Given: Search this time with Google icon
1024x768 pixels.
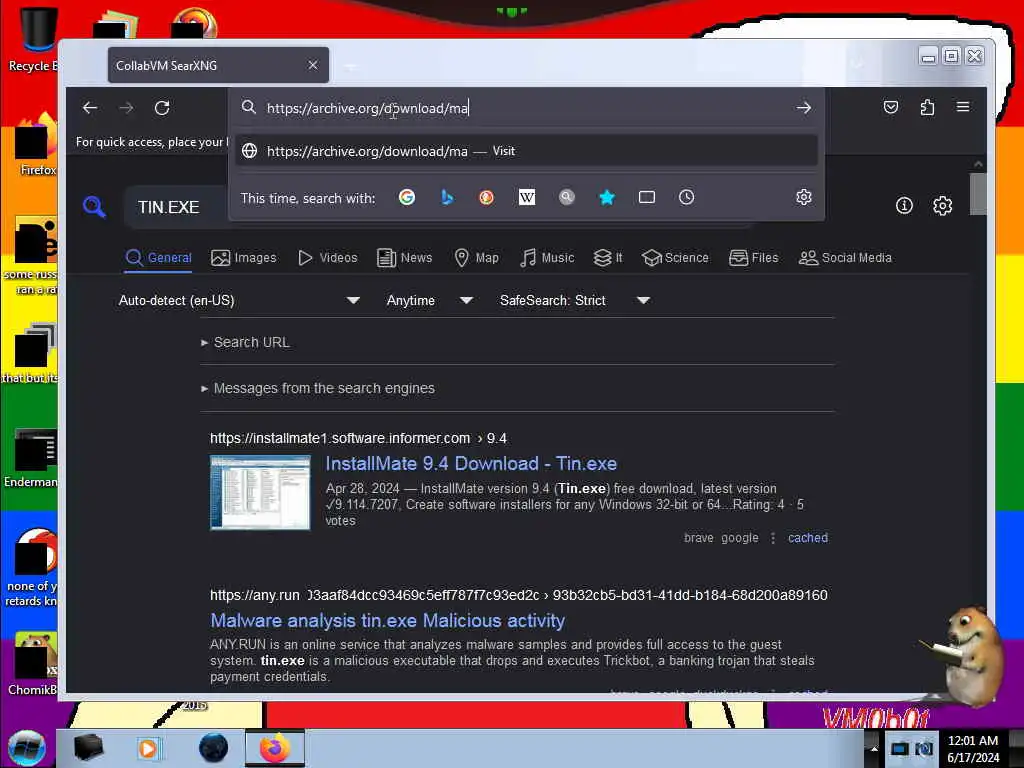Looking at the screenshot, I should (407, 197).
